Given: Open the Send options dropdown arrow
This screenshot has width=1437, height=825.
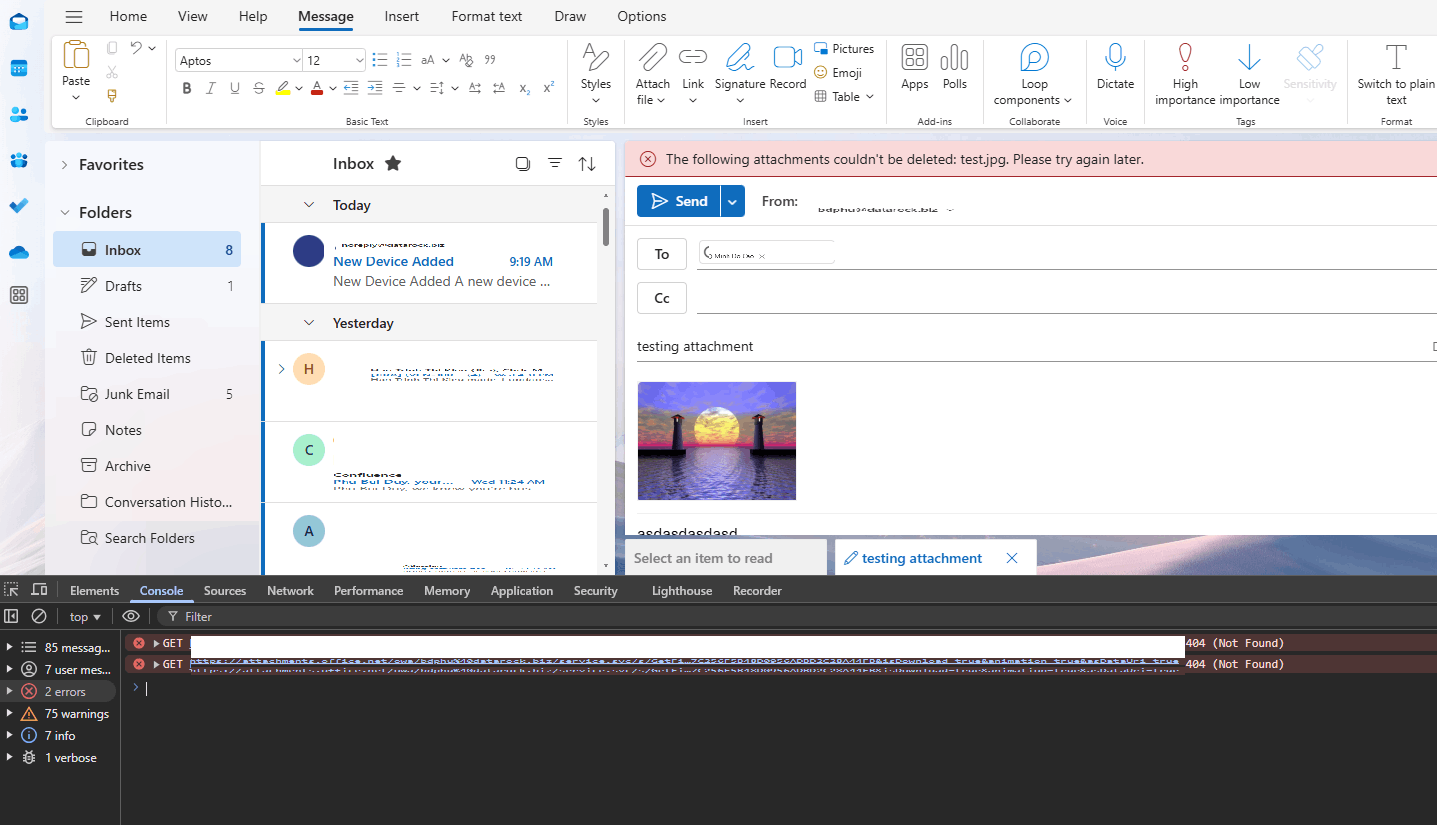Looking at the screenshot, I should click(731, 200).
